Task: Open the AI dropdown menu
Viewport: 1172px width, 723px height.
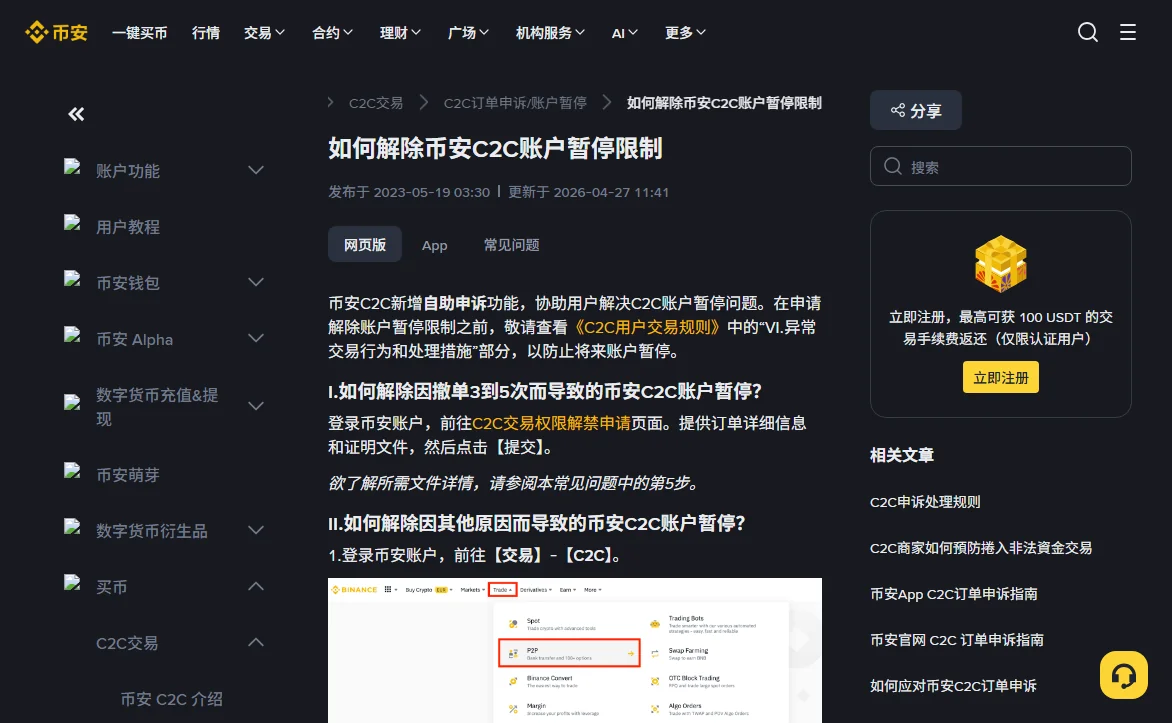Action: [x=625, y=33]
